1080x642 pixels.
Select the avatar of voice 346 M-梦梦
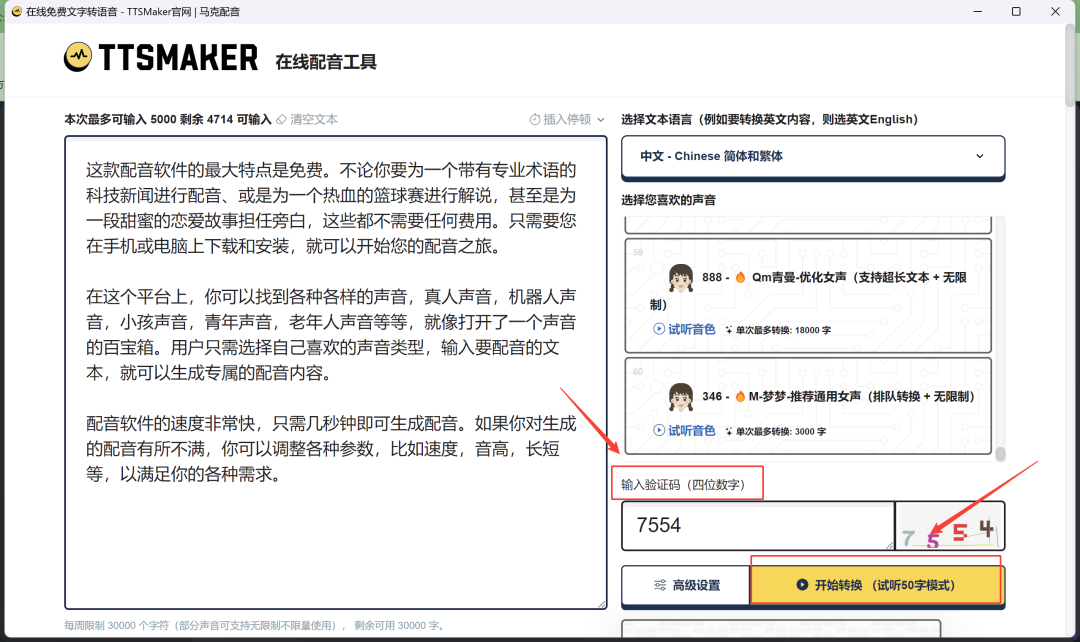coord(681,397)
